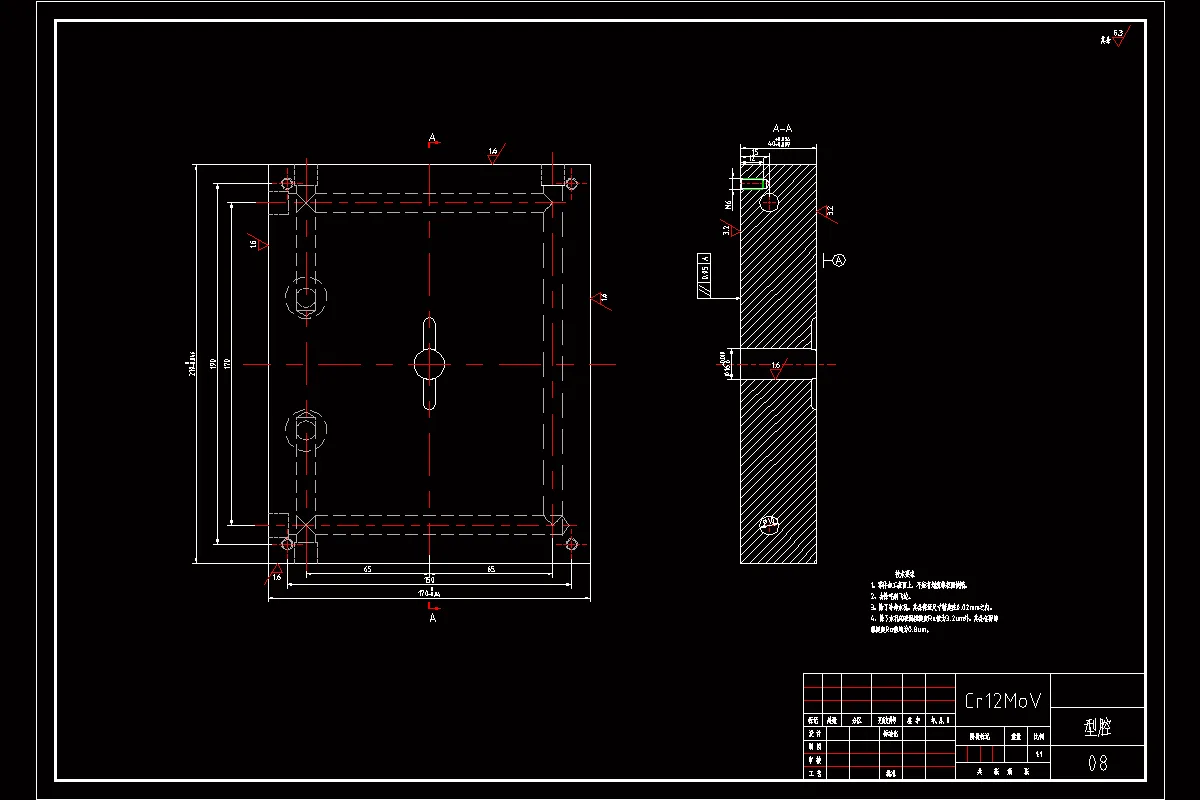
Task: Select the M6 thread callout
Action: 729,203
